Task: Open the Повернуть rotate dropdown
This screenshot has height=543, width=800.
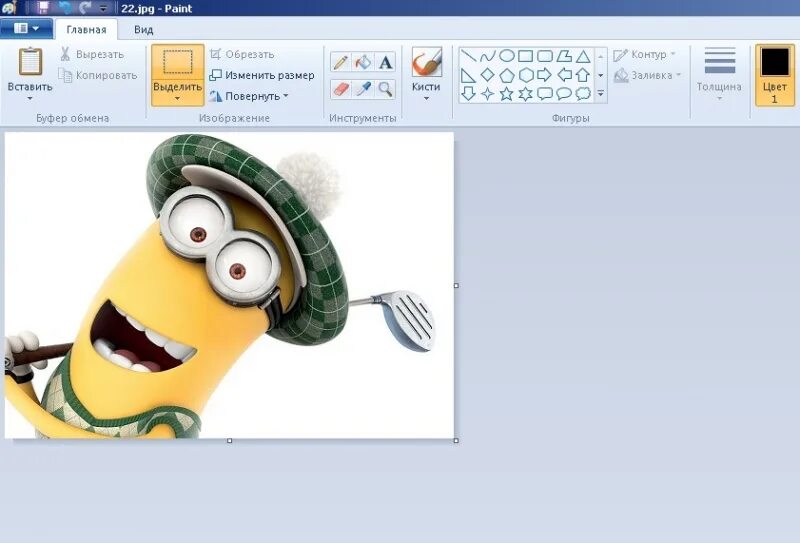Action: tap(249, 96)
